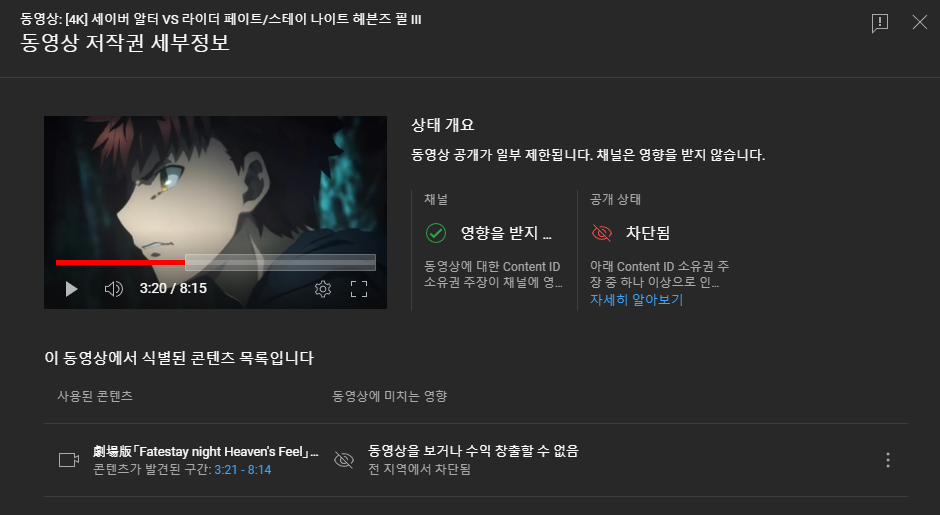Click the claimed segment on the timeline
Image resolution: width=940 pixels, height=515 pixels.
tap(281, 262)
